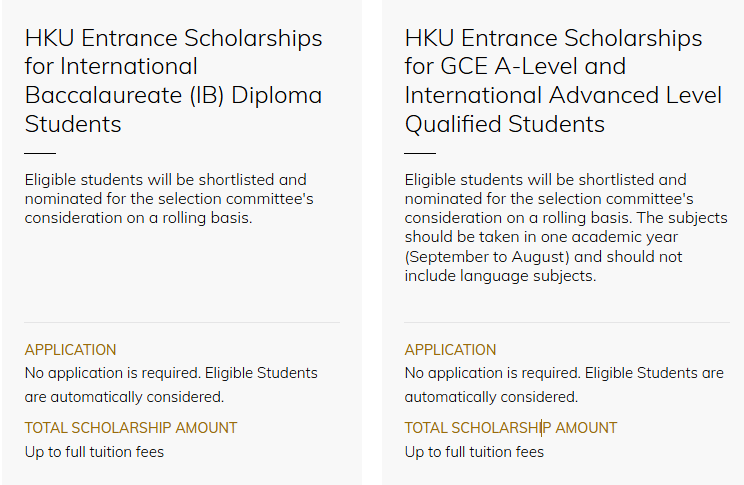Click TOTAL SCHOLARSHIP AMOUNT label in IB card

click(131, 428)
